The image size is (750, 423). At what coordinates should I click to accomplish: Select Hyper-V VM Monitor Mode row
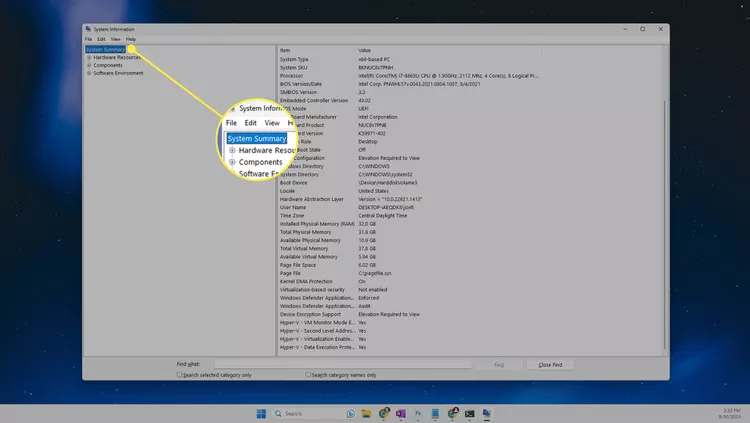point(471,323)
